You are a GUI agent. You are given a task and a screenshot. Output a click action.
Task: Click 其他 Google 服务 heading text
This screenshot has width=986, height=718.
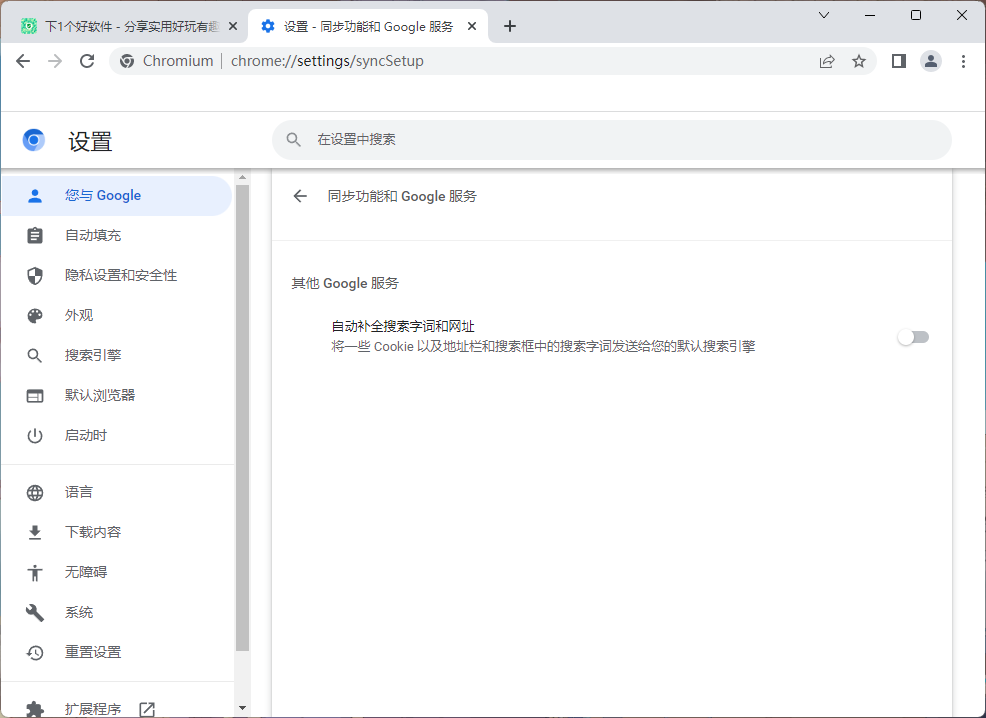pos(345,284)
